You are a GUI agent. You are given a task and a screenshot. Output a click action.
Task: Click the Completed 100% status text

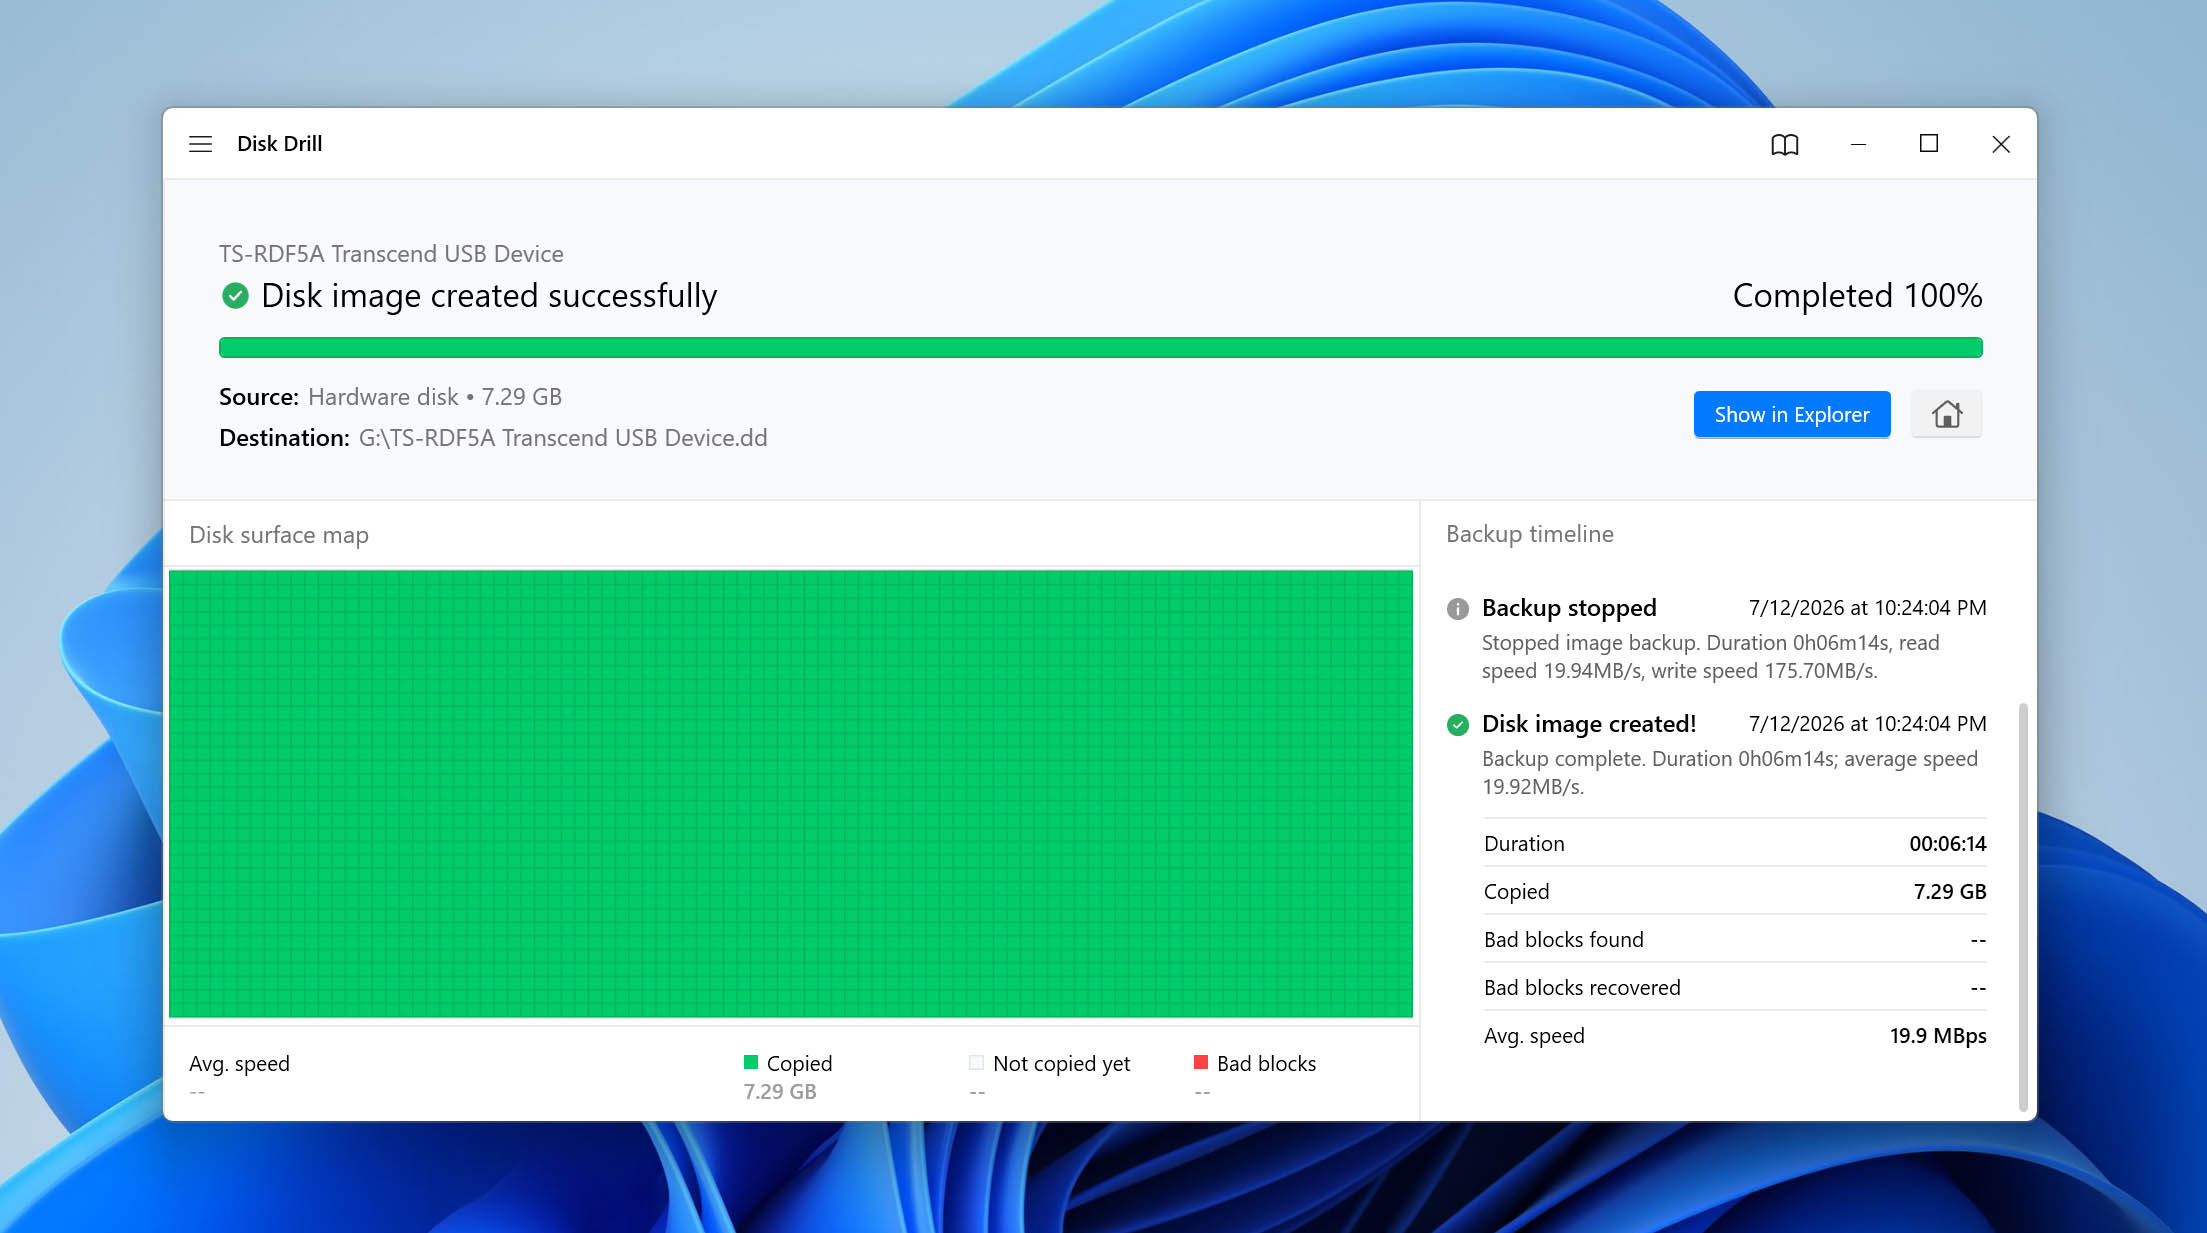tap(1857, 296)
